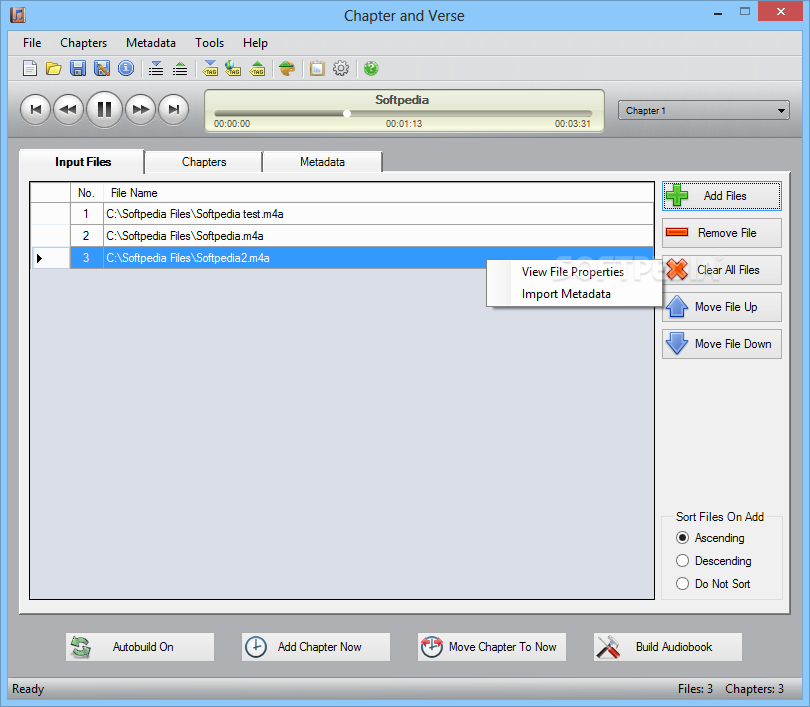Open the Chapter 1 dropdown
This screenshot has width=810, height=707.
click(704, 111)
